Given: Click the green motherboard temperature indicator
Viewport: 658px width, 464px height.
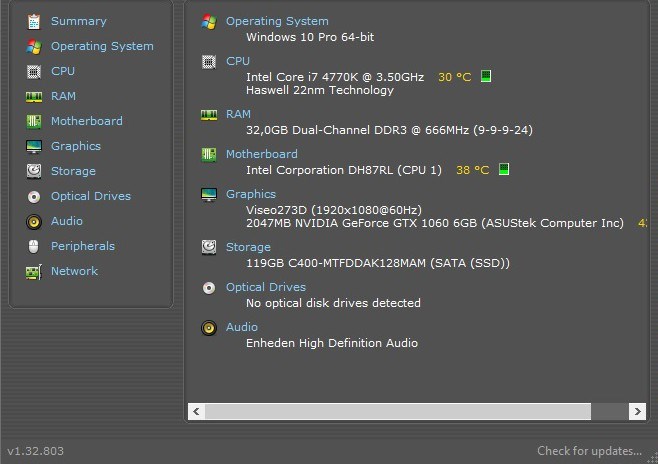Looking at the screenshot, I should (504, 170).
